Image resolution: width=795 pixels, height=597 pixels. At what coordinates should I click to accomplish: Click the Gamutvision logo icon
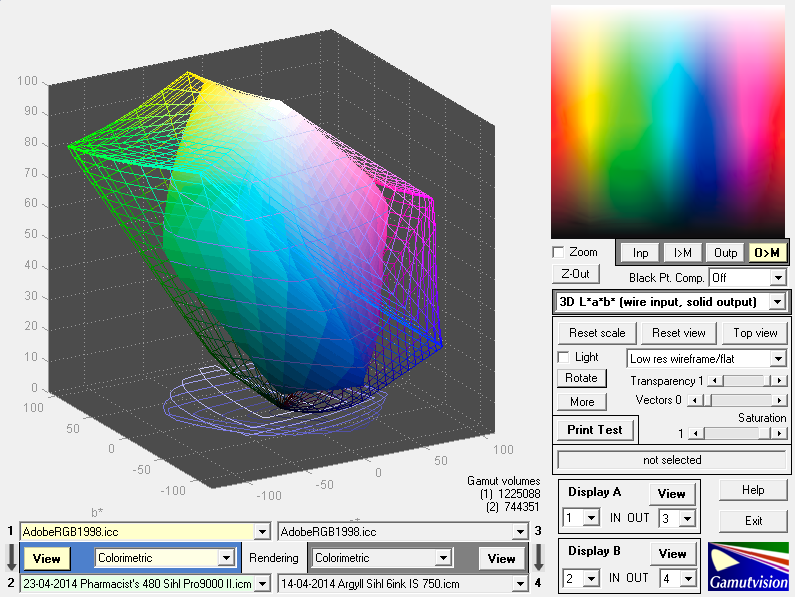(x=747, y=566)
